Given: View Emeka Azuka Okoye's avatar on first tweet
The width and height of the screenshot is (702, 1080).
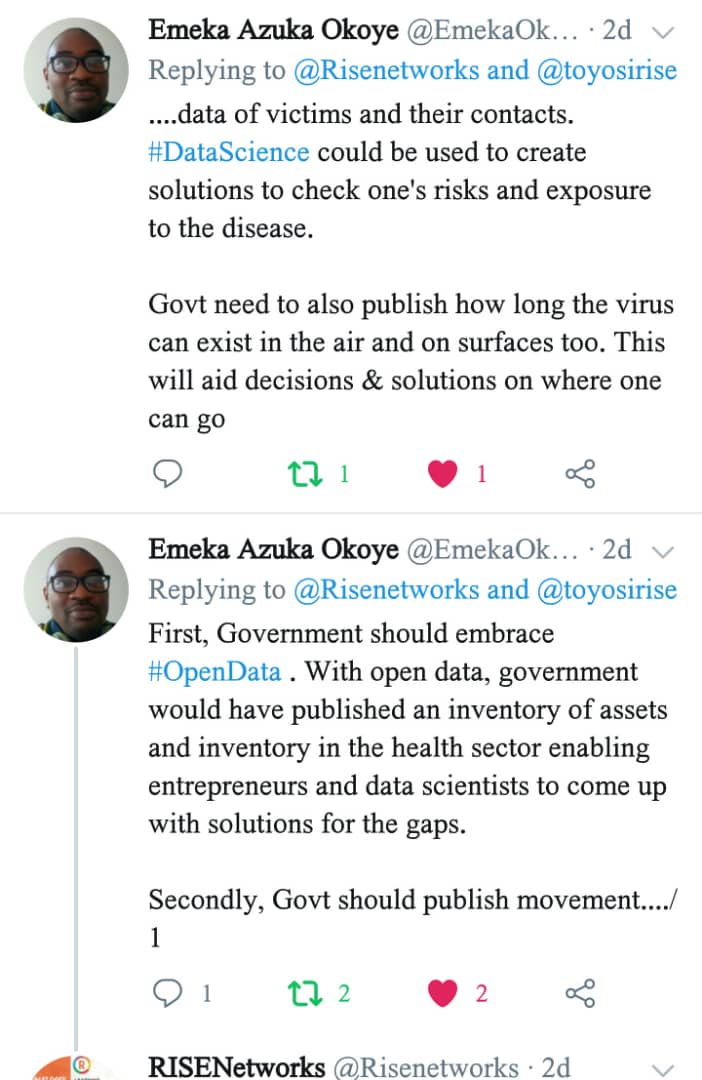Looking at the screenshot, I should pyautogui.click(x=76, y=69).
